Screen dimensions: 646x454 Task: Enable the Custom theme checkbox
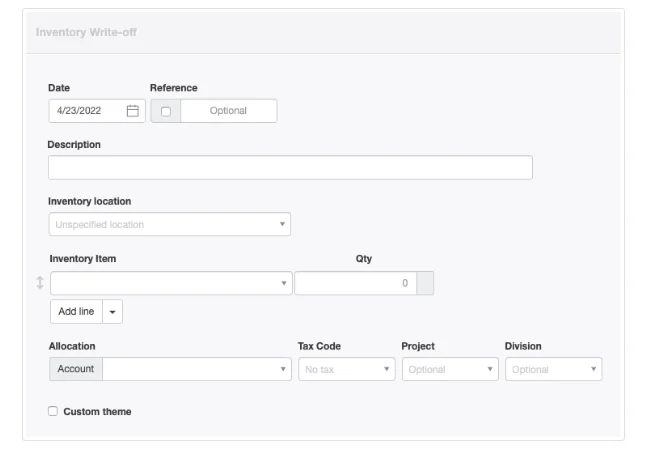click(x=53, y=411)
